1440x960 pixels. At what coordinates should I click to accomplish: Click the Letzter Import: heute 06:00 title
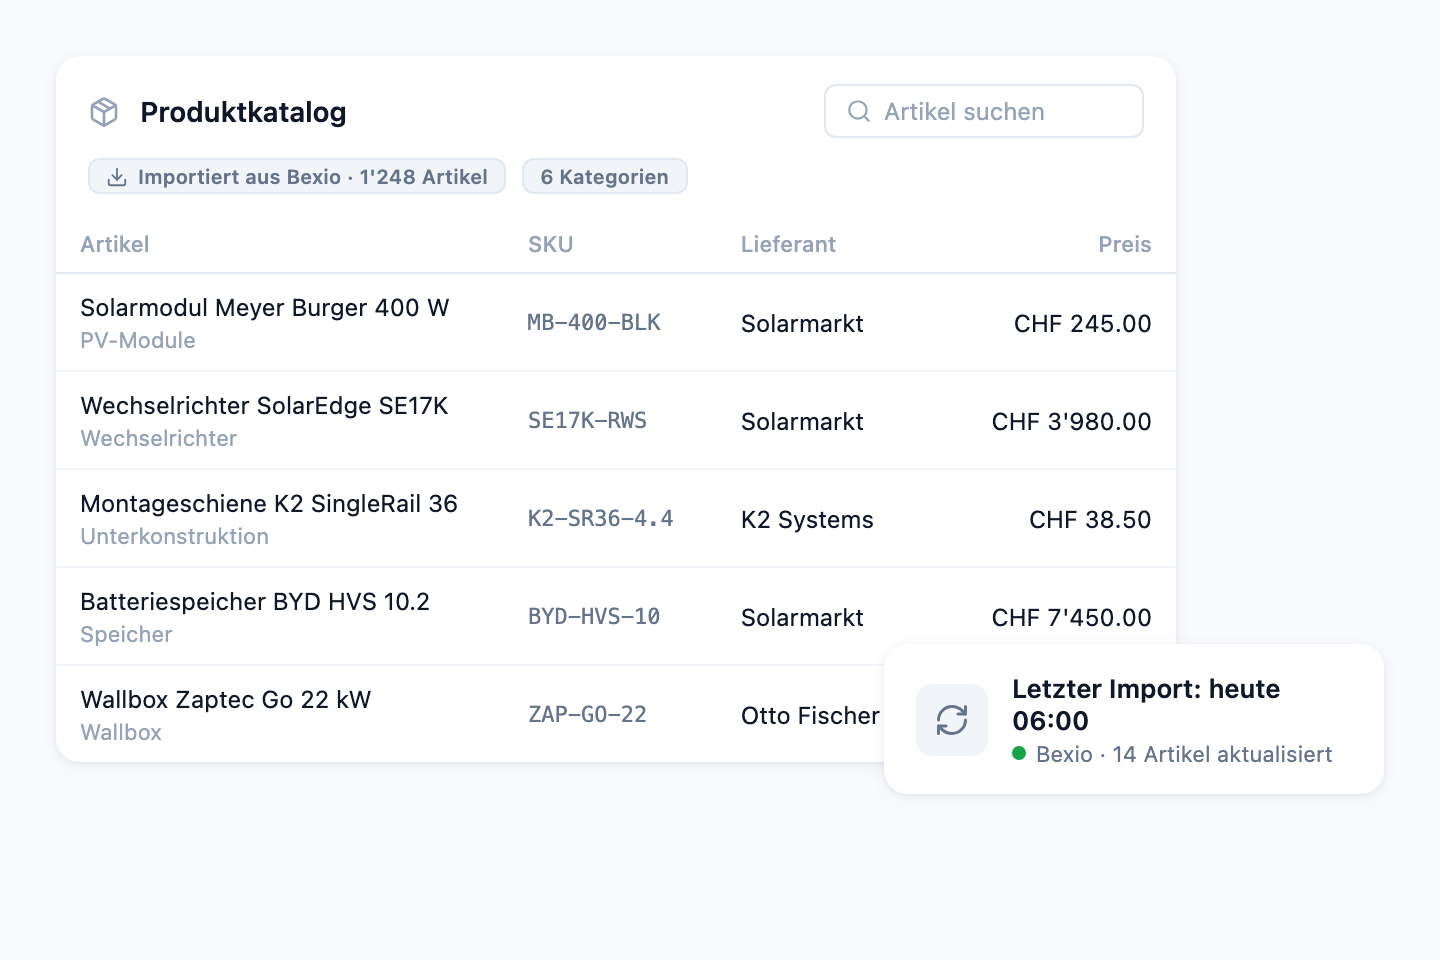[1146, 705]
